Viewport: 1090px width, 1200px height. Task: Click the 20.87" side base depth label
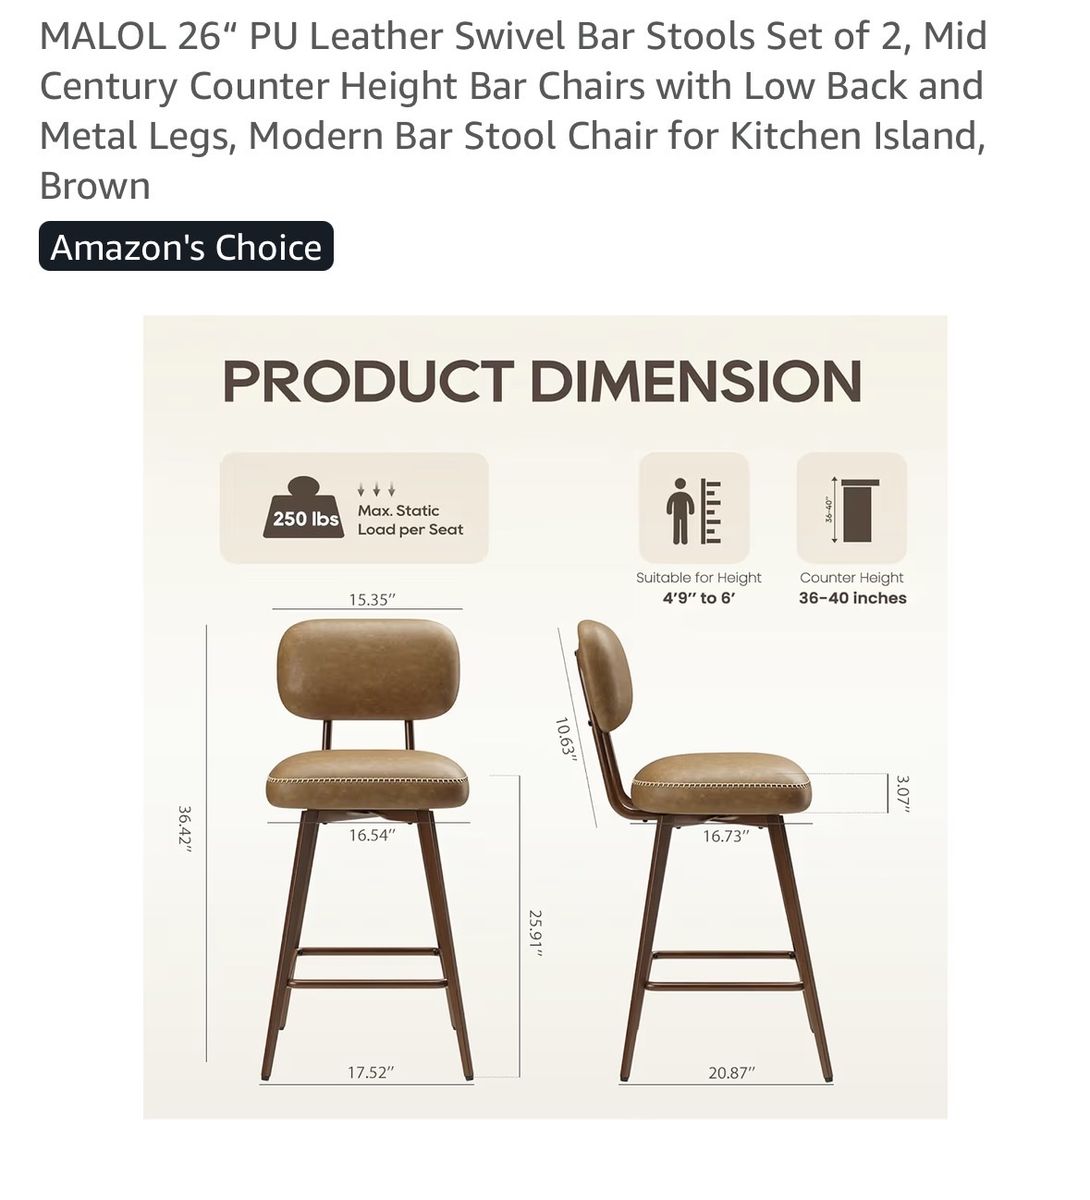pyautogui.click(x=731, y=1073)
